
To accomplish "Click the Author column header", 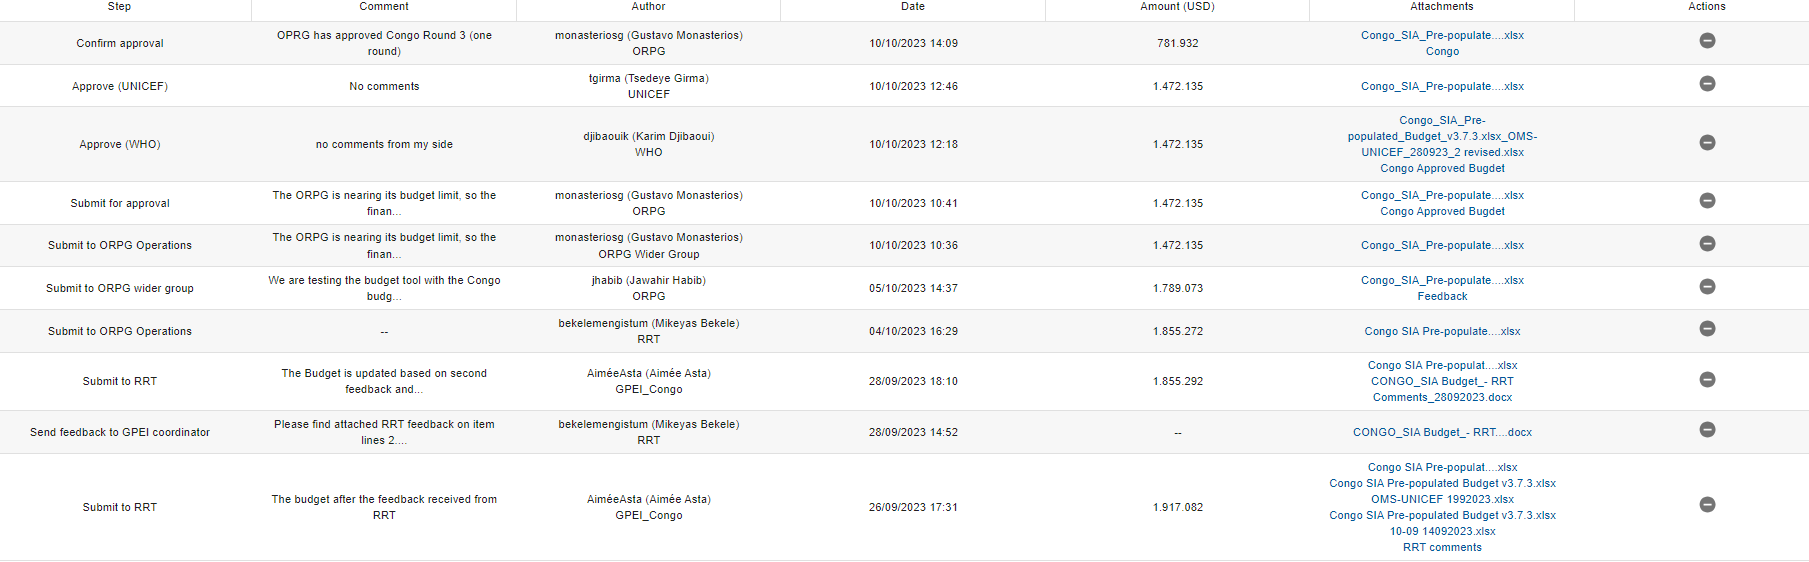I will coord(648,7).
